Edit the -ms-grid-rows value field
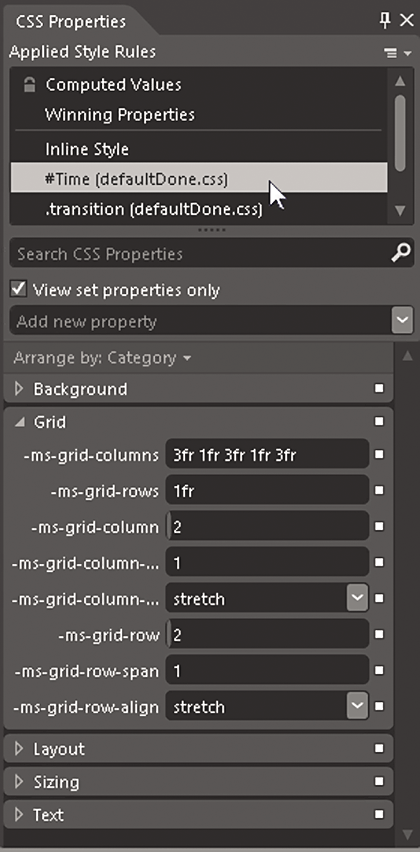420x852 pixels. 267,490
